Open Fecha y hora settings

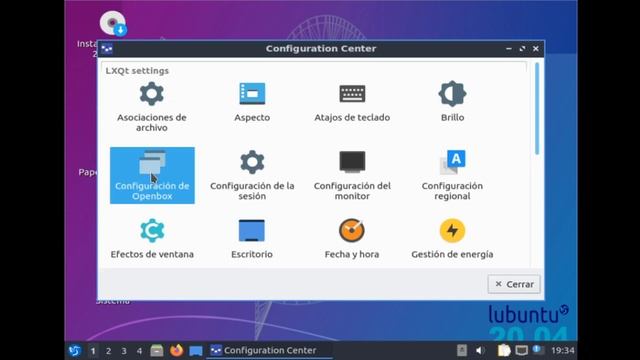pyautogui.click(x=352, y=239)
